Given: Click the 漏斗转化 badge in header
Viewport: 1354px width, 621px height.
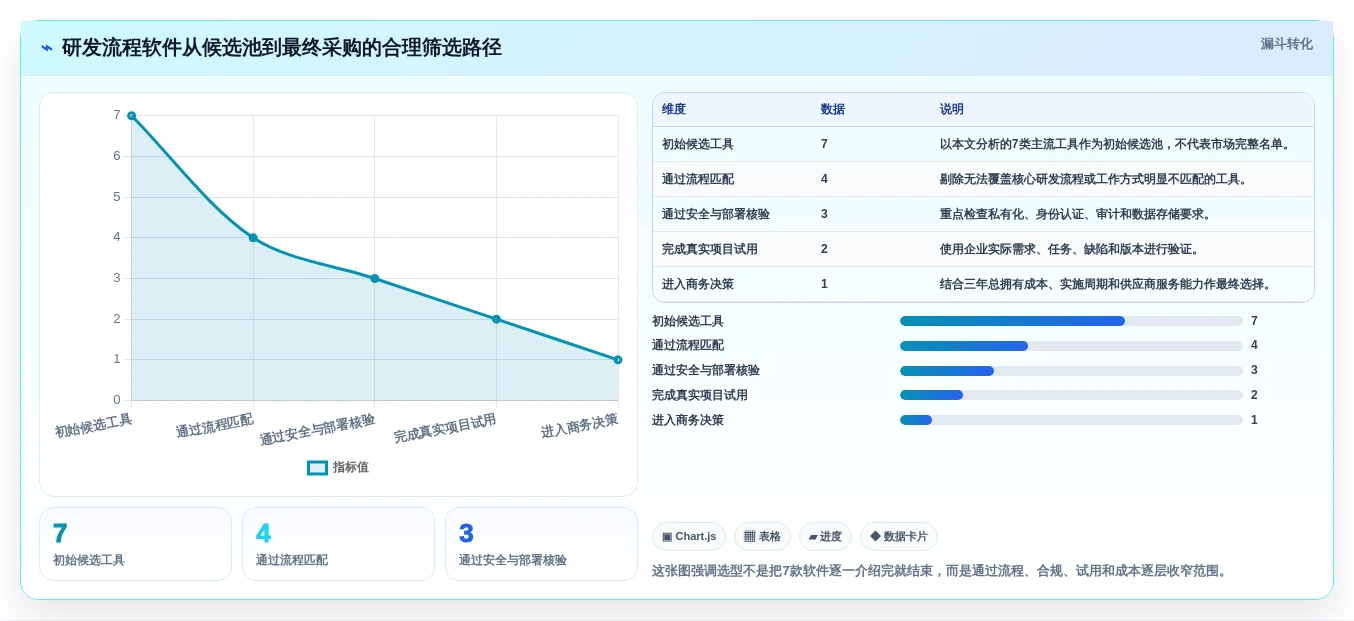Looking at the screenshot, I should tap(1286, 44).
